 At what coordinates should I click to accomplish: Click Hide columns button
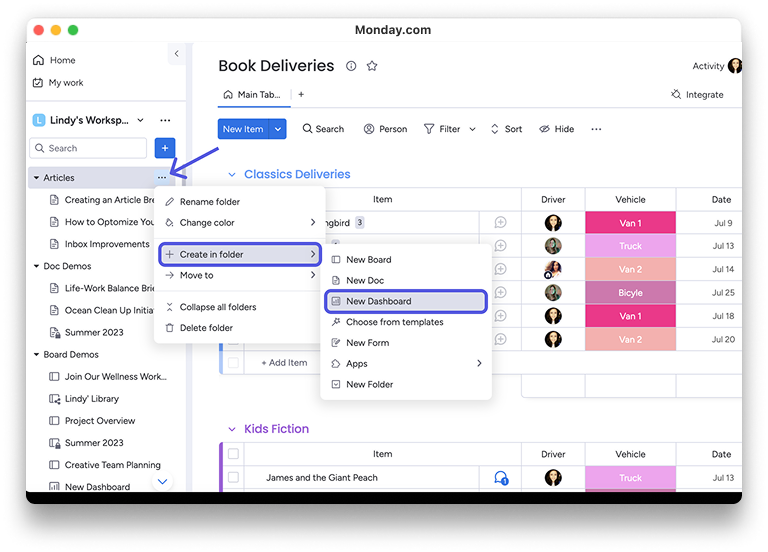(556, 129)
